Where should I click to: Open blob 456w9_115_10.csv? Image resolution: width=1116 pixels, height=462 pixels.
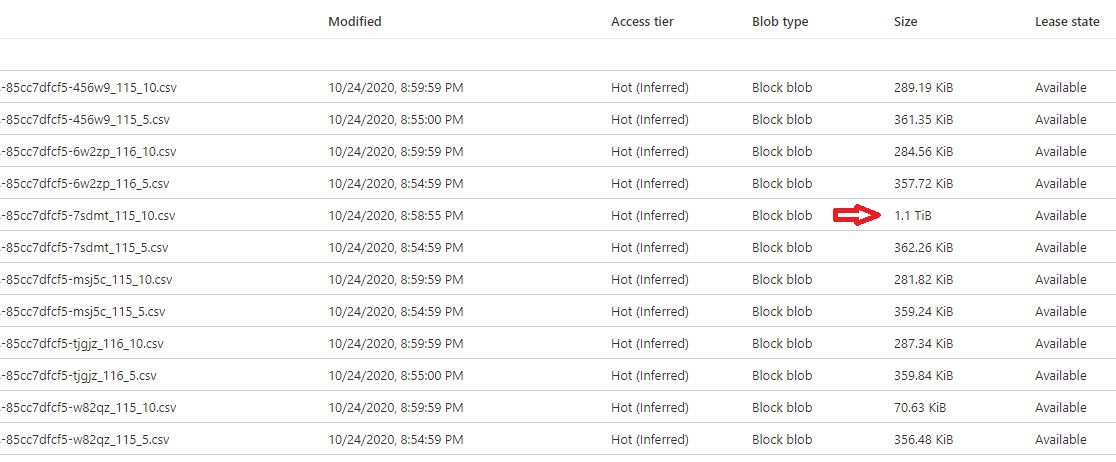pyautogui.click(x=88, y=88)
